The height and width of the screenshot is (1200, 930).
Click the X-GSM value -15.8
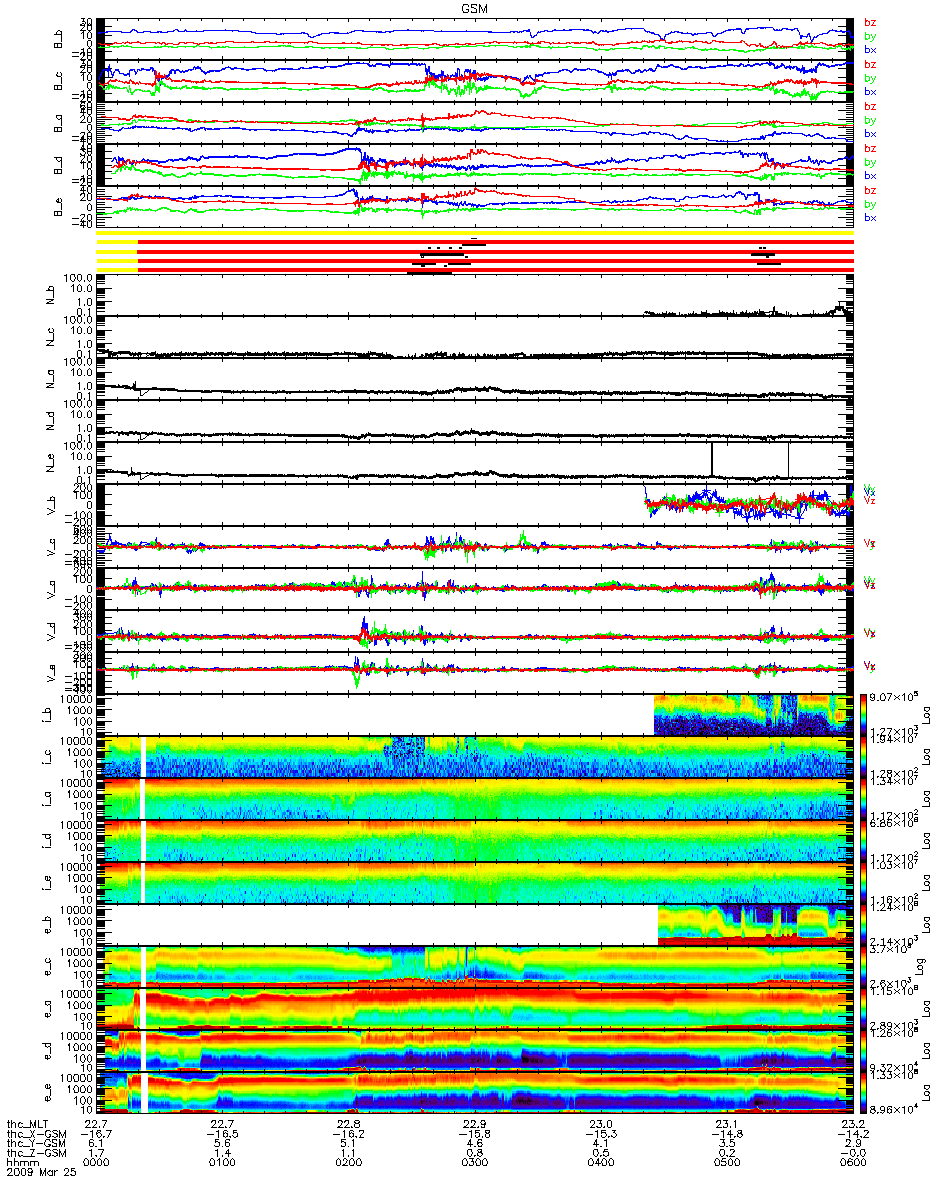pos(475,1135)
